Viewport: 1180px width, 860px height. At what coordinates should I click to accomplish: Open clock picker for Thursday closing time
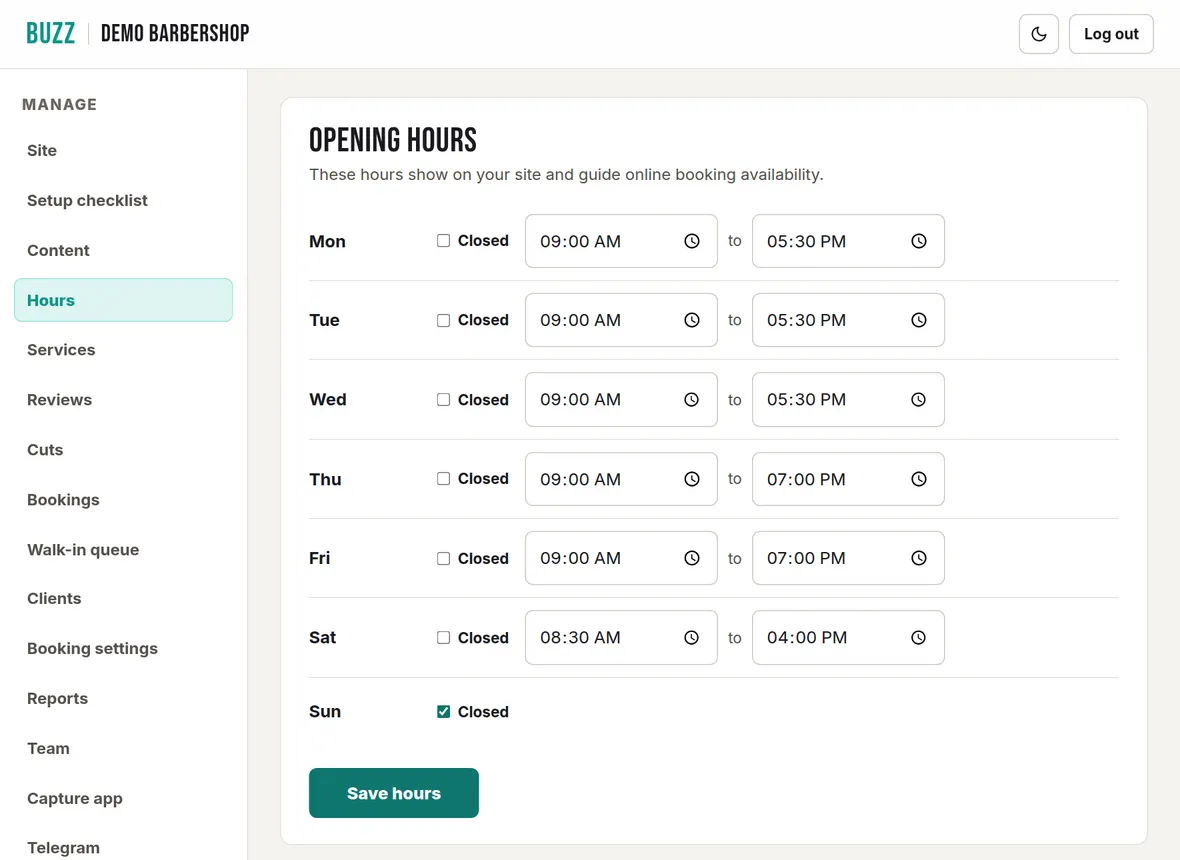pos(919,479)
